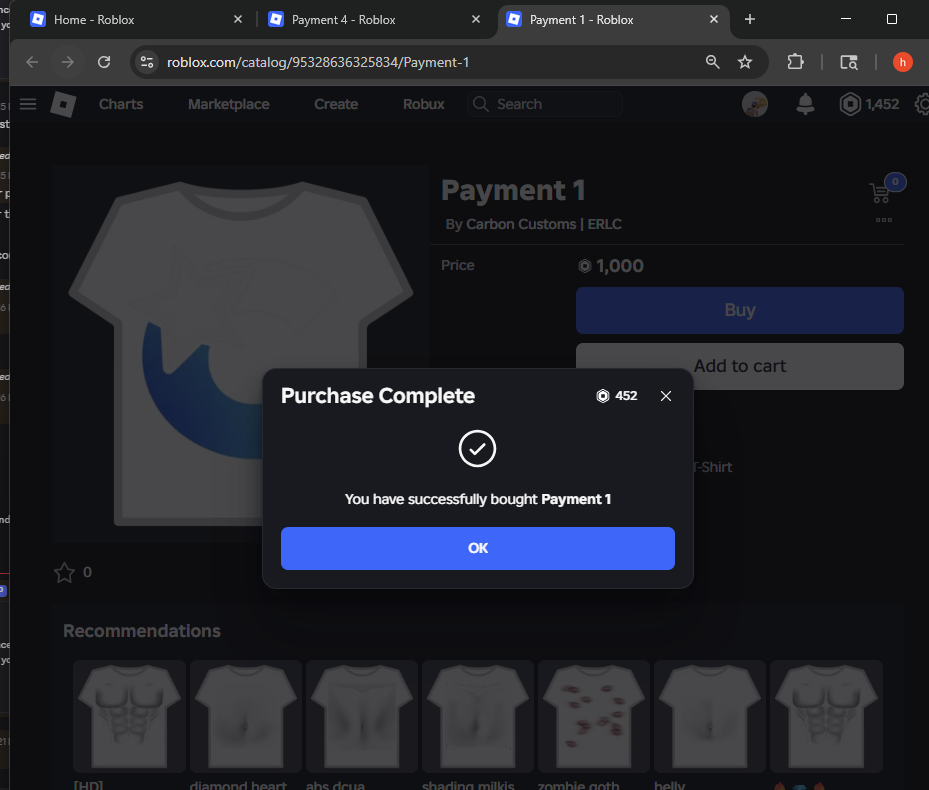Open Roblox notifications bell
929x790 pixels.
(805, 104)
